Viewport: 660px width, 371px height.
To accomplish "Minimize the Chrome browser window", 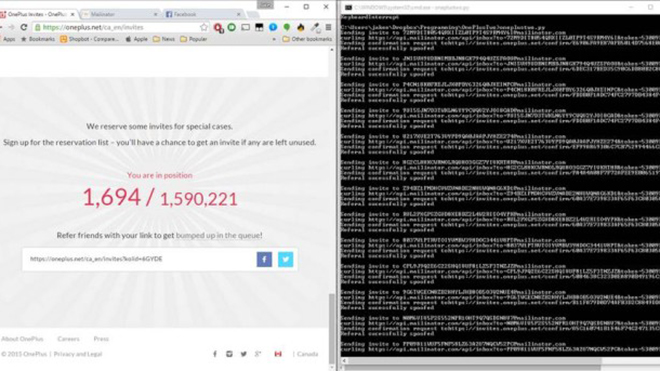I will pos(287,7).
